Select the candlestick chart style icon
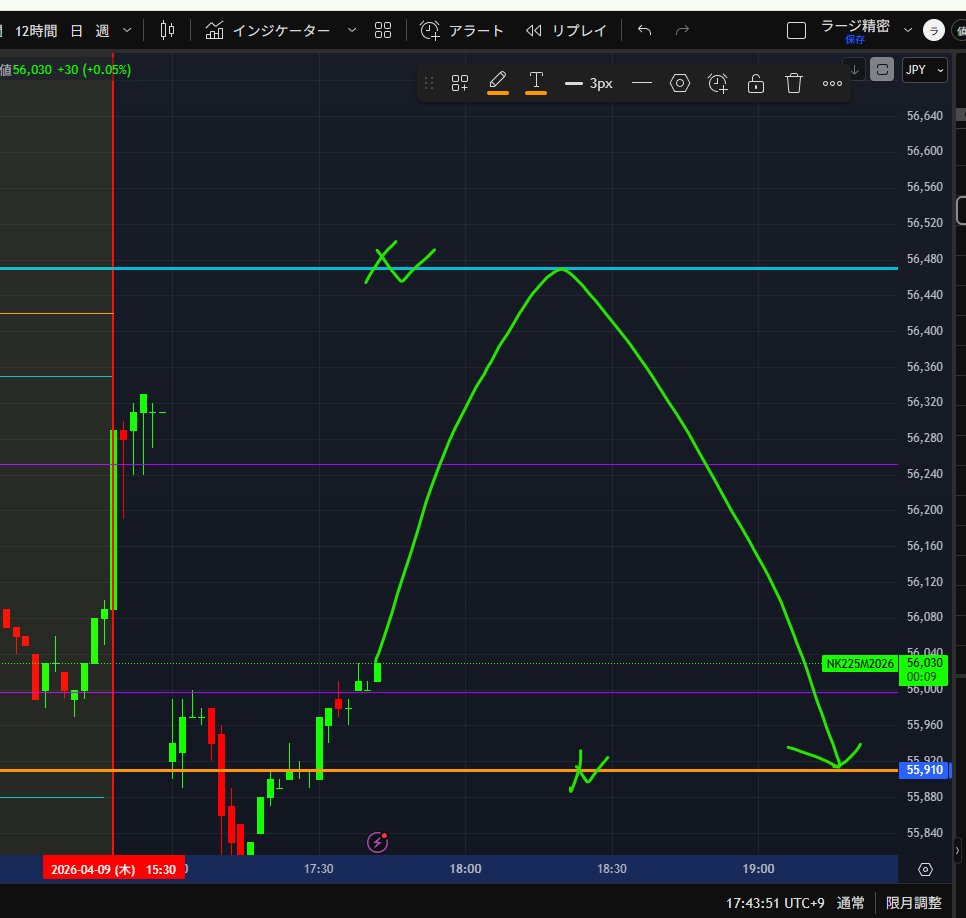Viewport: 966px width, 918px height. pyautogui.click(x=167, y=30)
